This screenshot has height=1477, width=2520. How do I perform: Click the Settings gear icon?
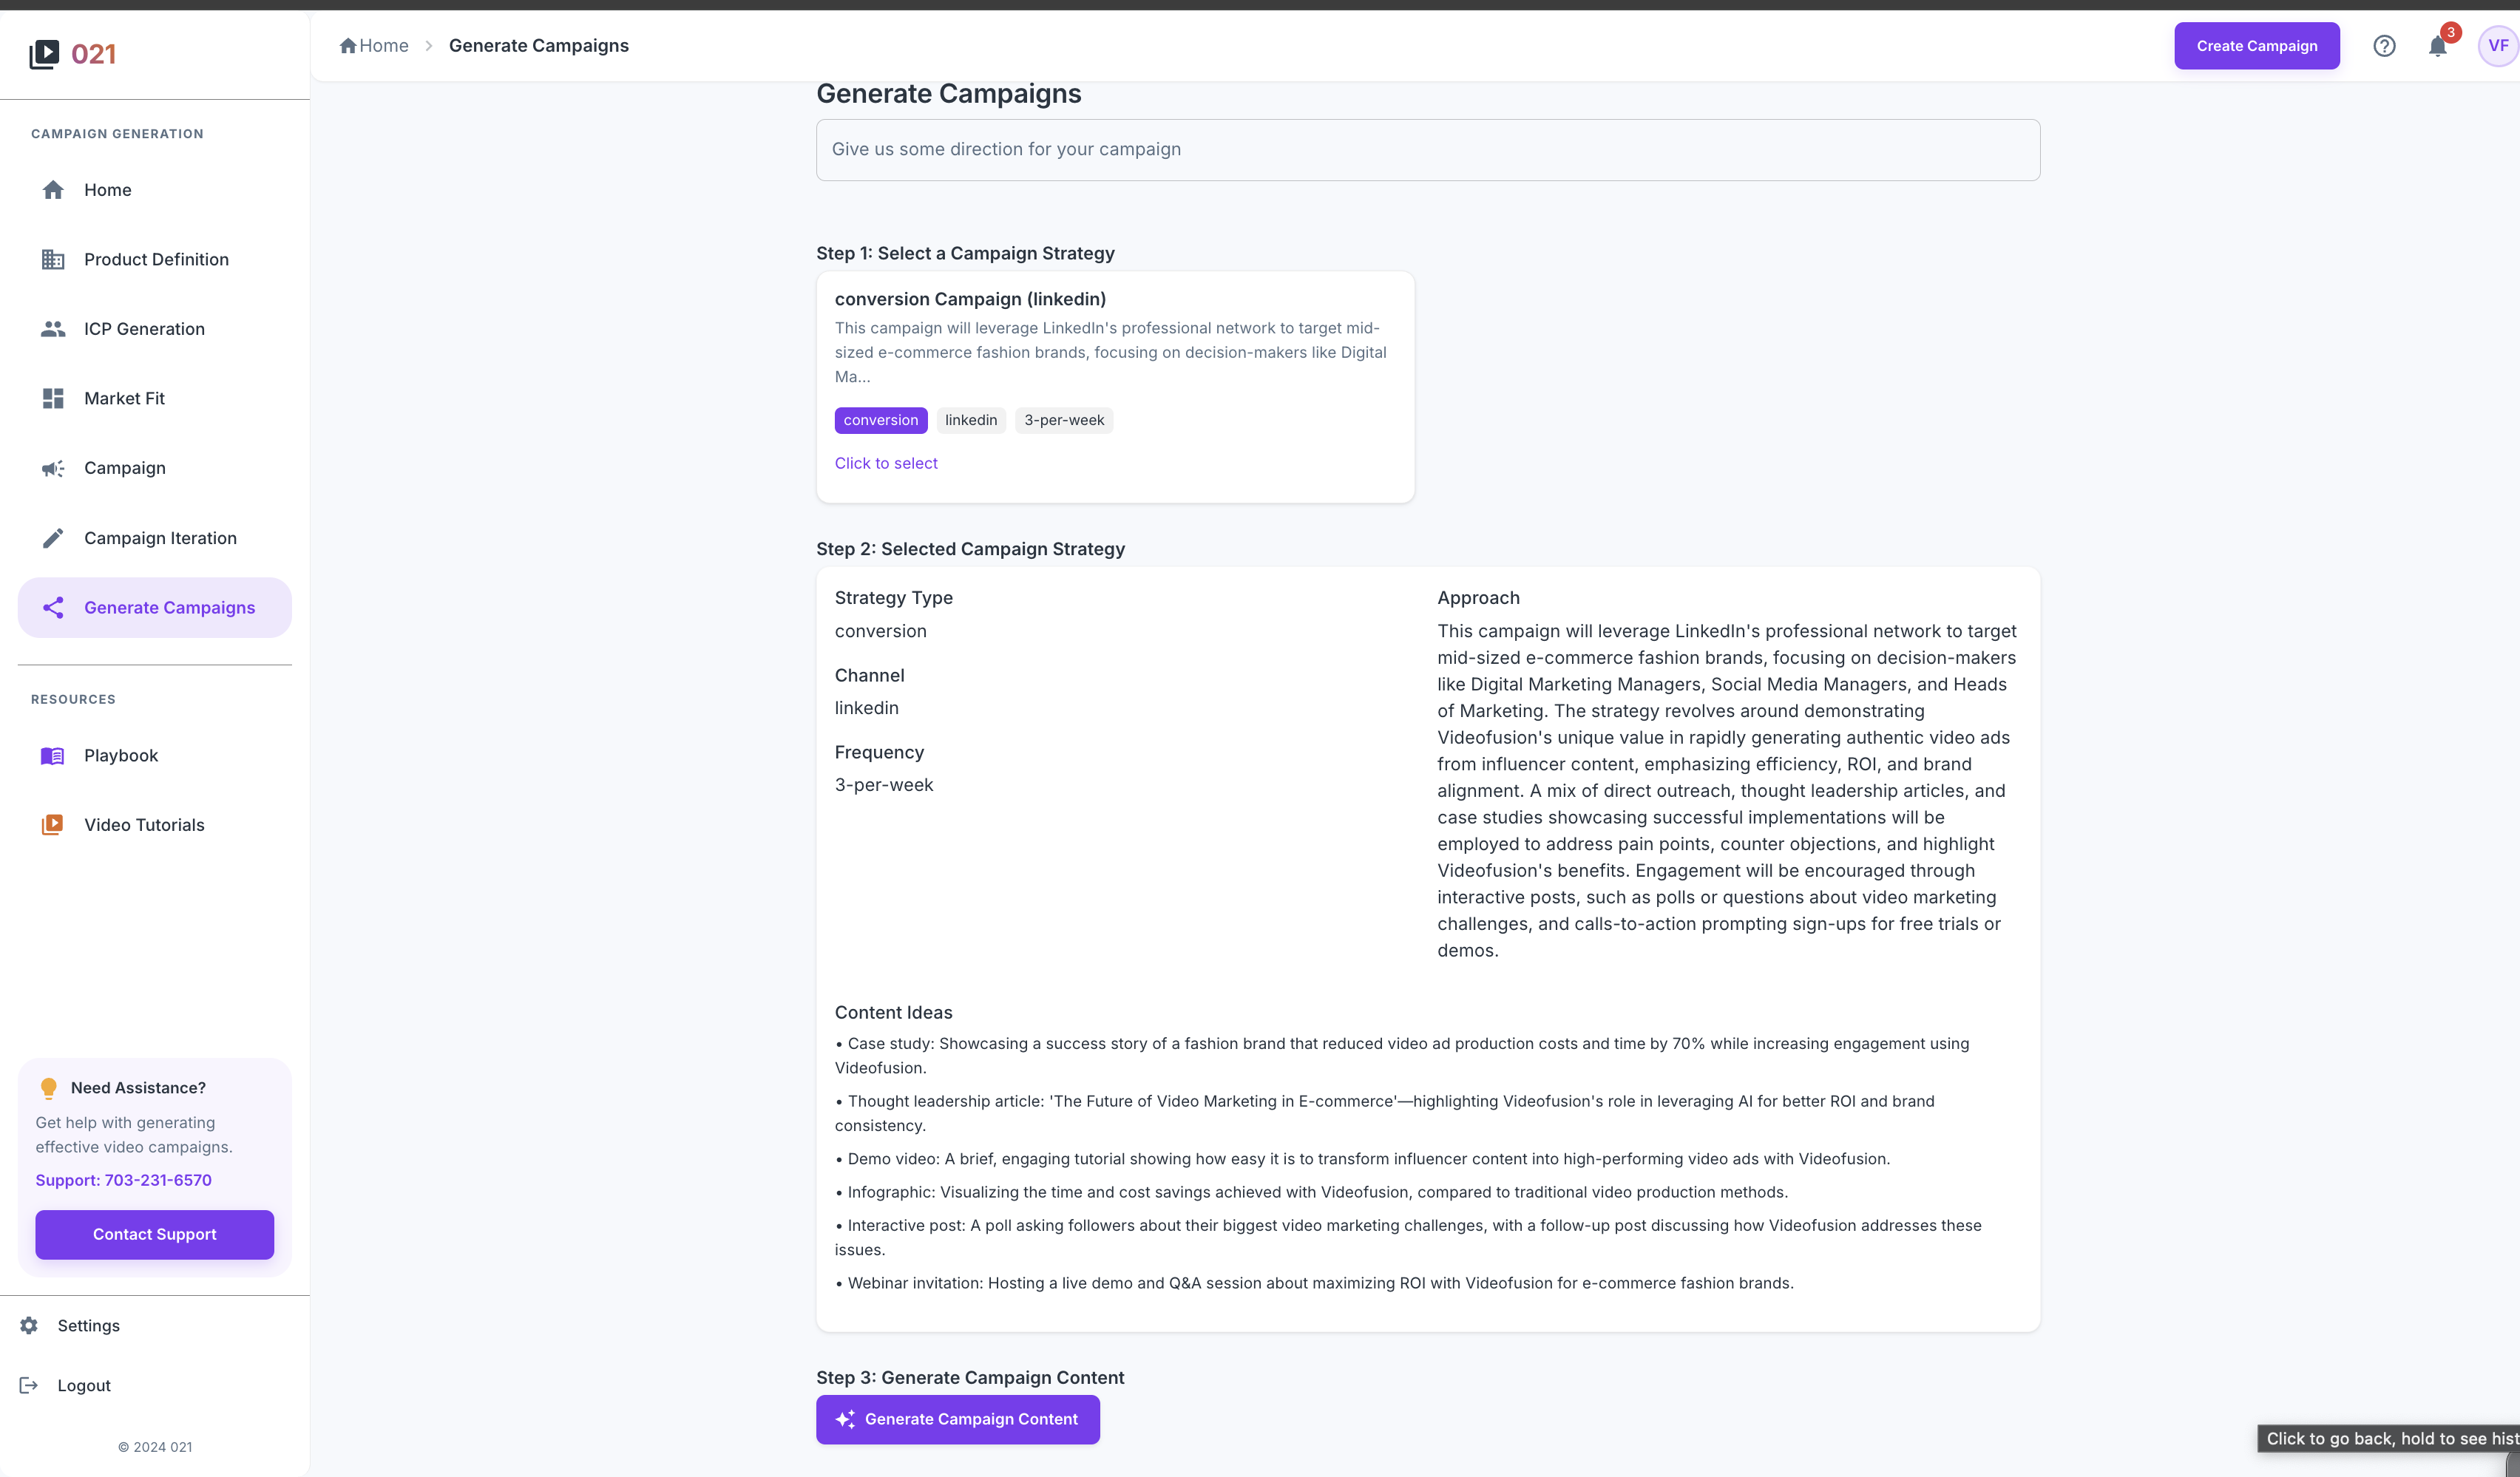pos(27,1325)
